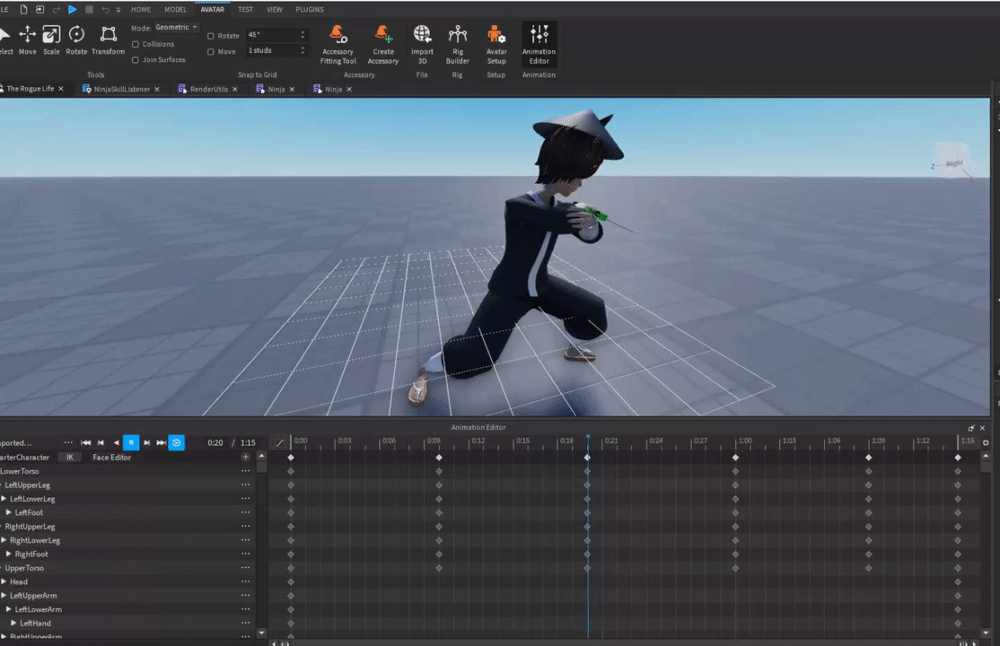Expand the LeftLowerLeg track

pyautogui.click(x=4, y=499)
